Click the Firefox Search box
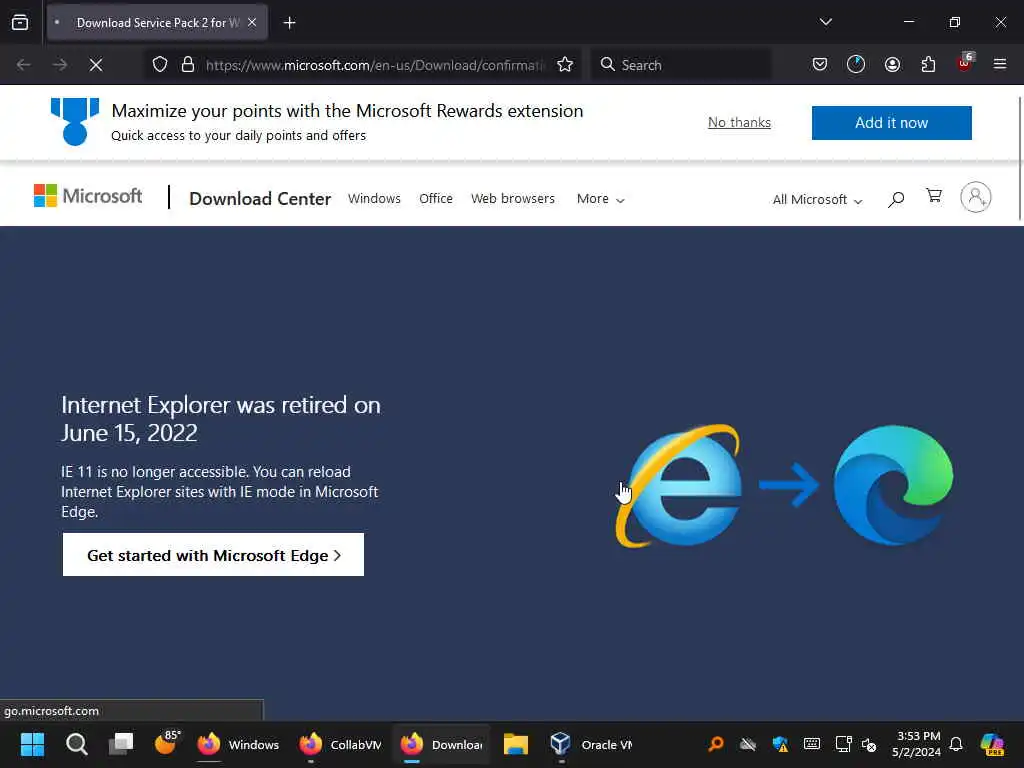 tap(680, 65)
